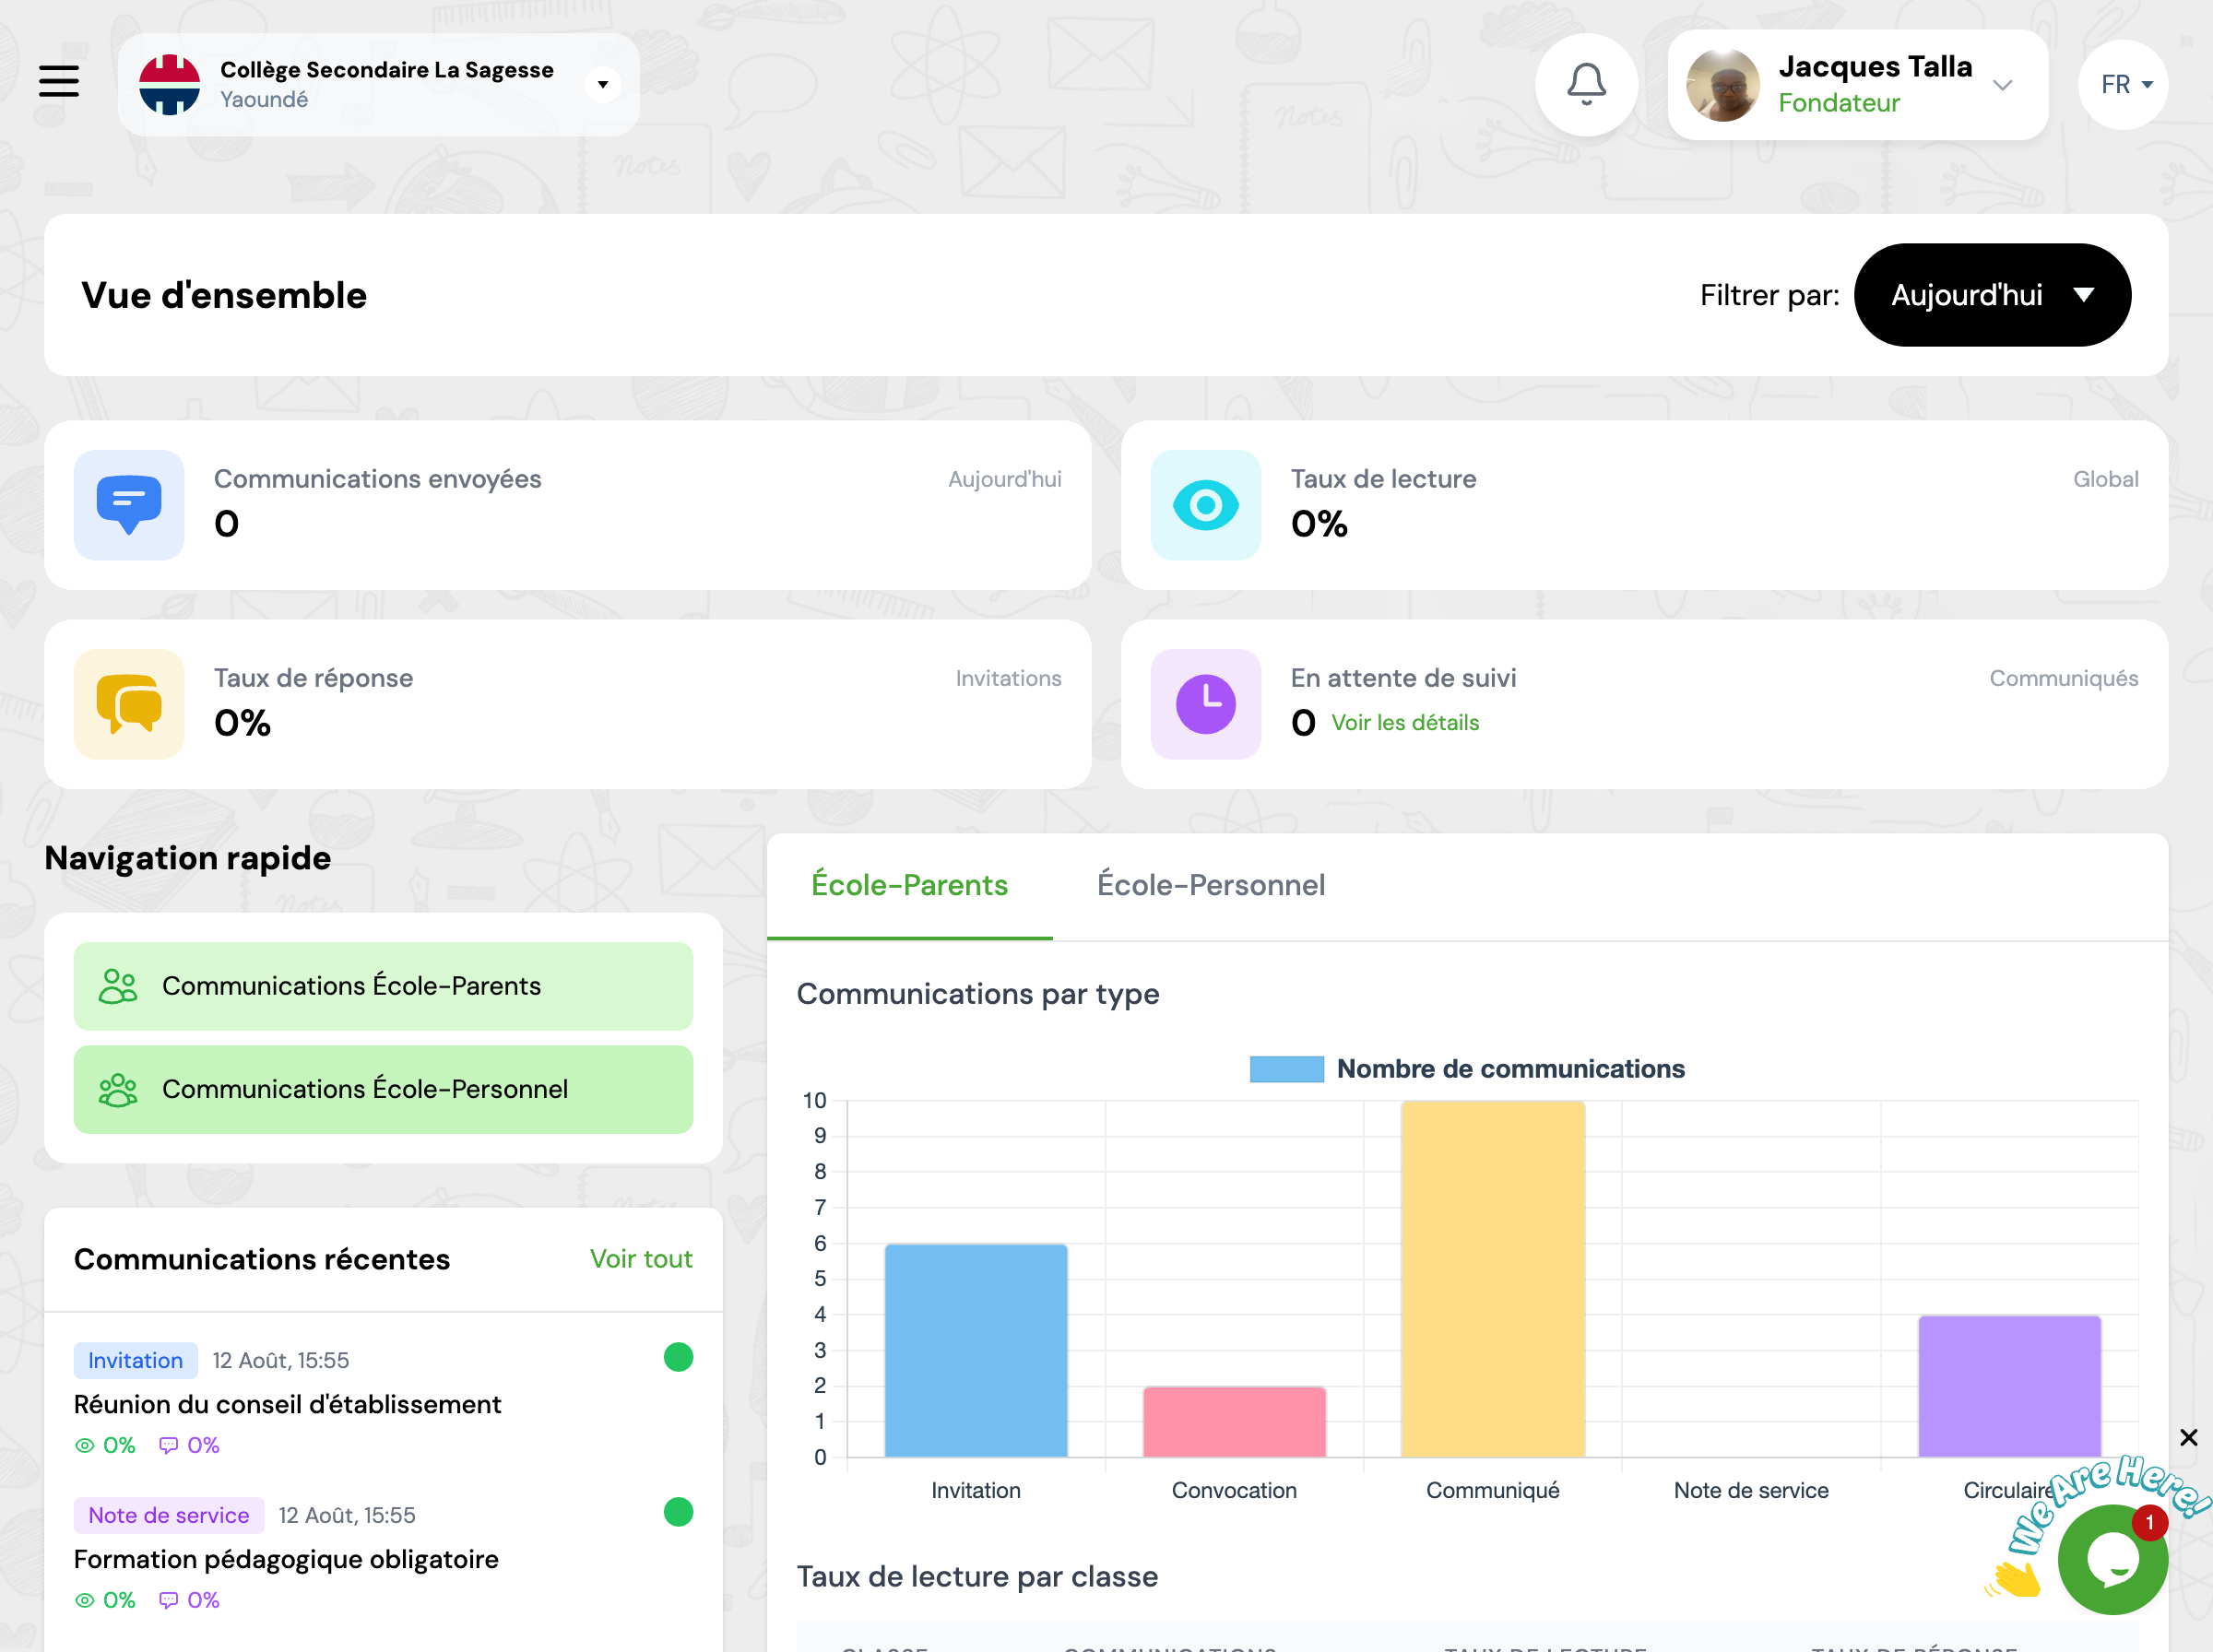The width and height of the screenshot is (2213, 1652).
Task: Select the École-Parents tab
Action: (x=909, y=885)
